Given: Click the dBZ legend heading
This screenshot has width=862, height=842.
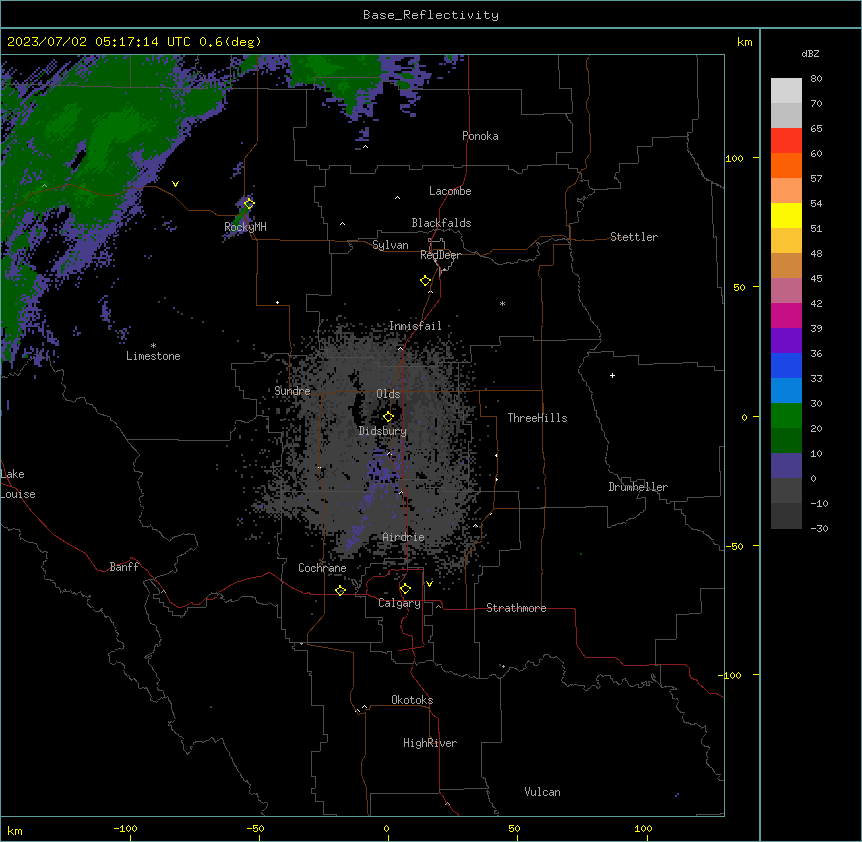Looking at the screenshot, I should [810, 53].
